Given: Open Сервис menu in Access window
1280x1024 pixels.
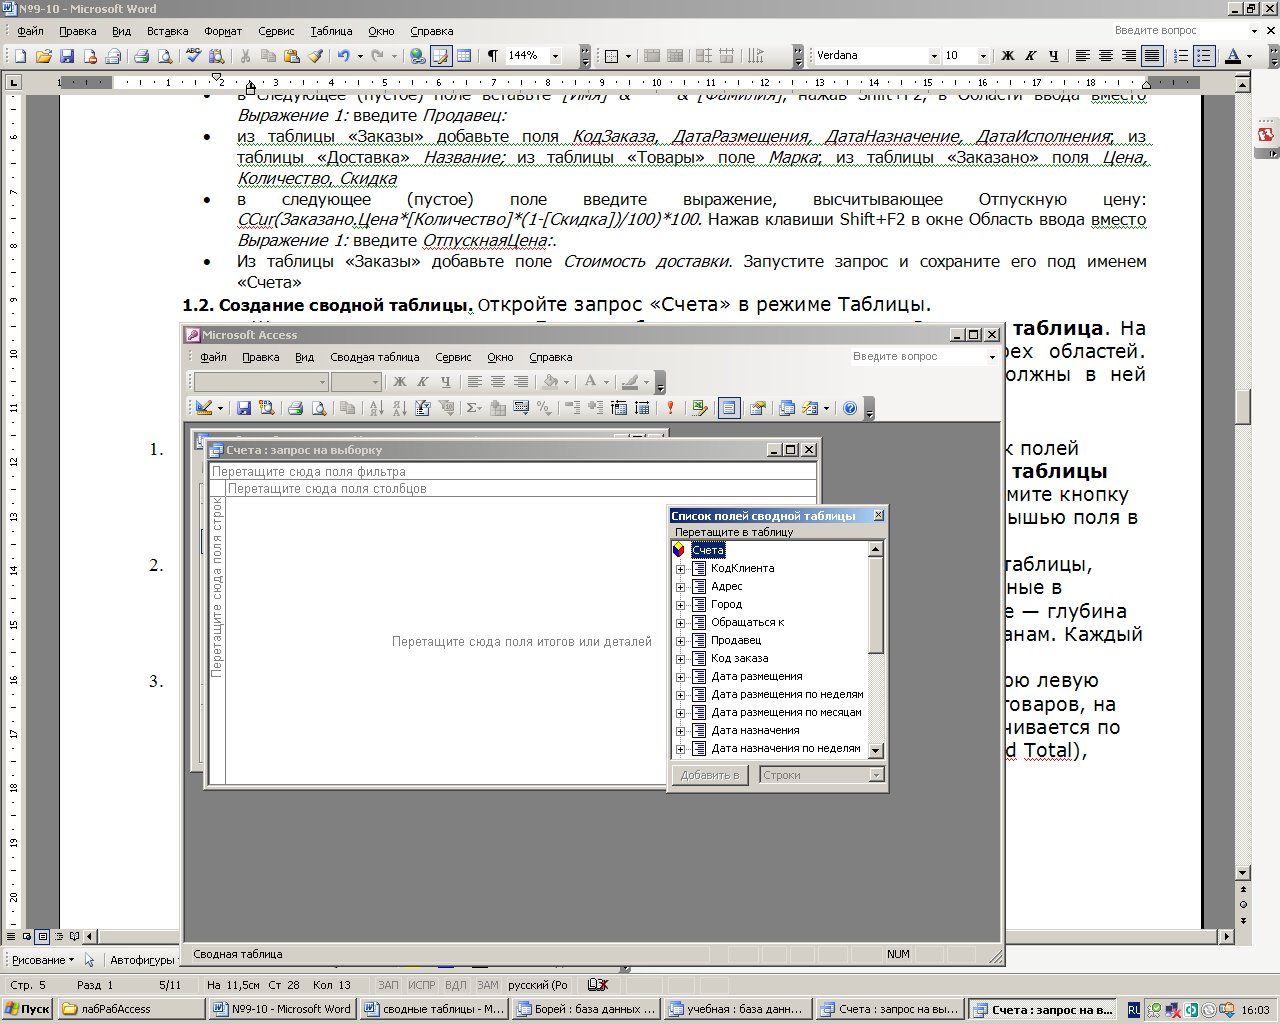Looking at the screenshot, I should 453,357.
